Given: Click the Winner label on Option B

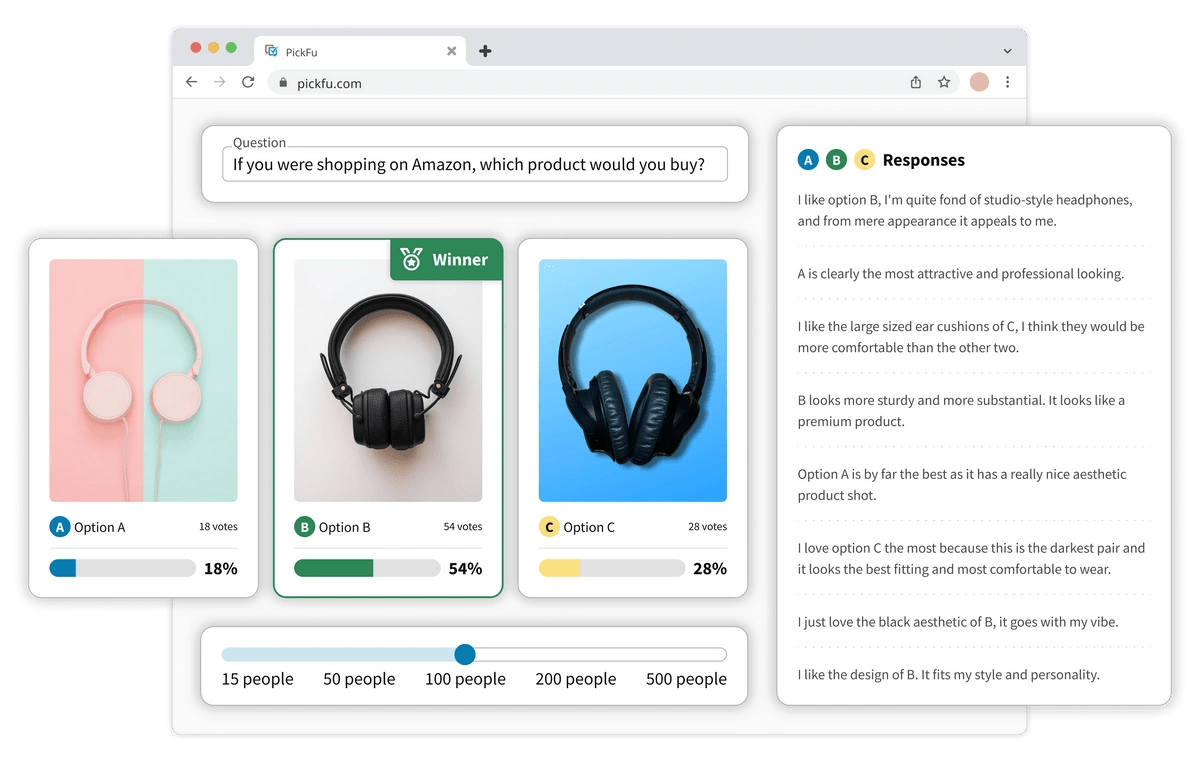Looking at the screenshot, I should click(x=459, y=259).
